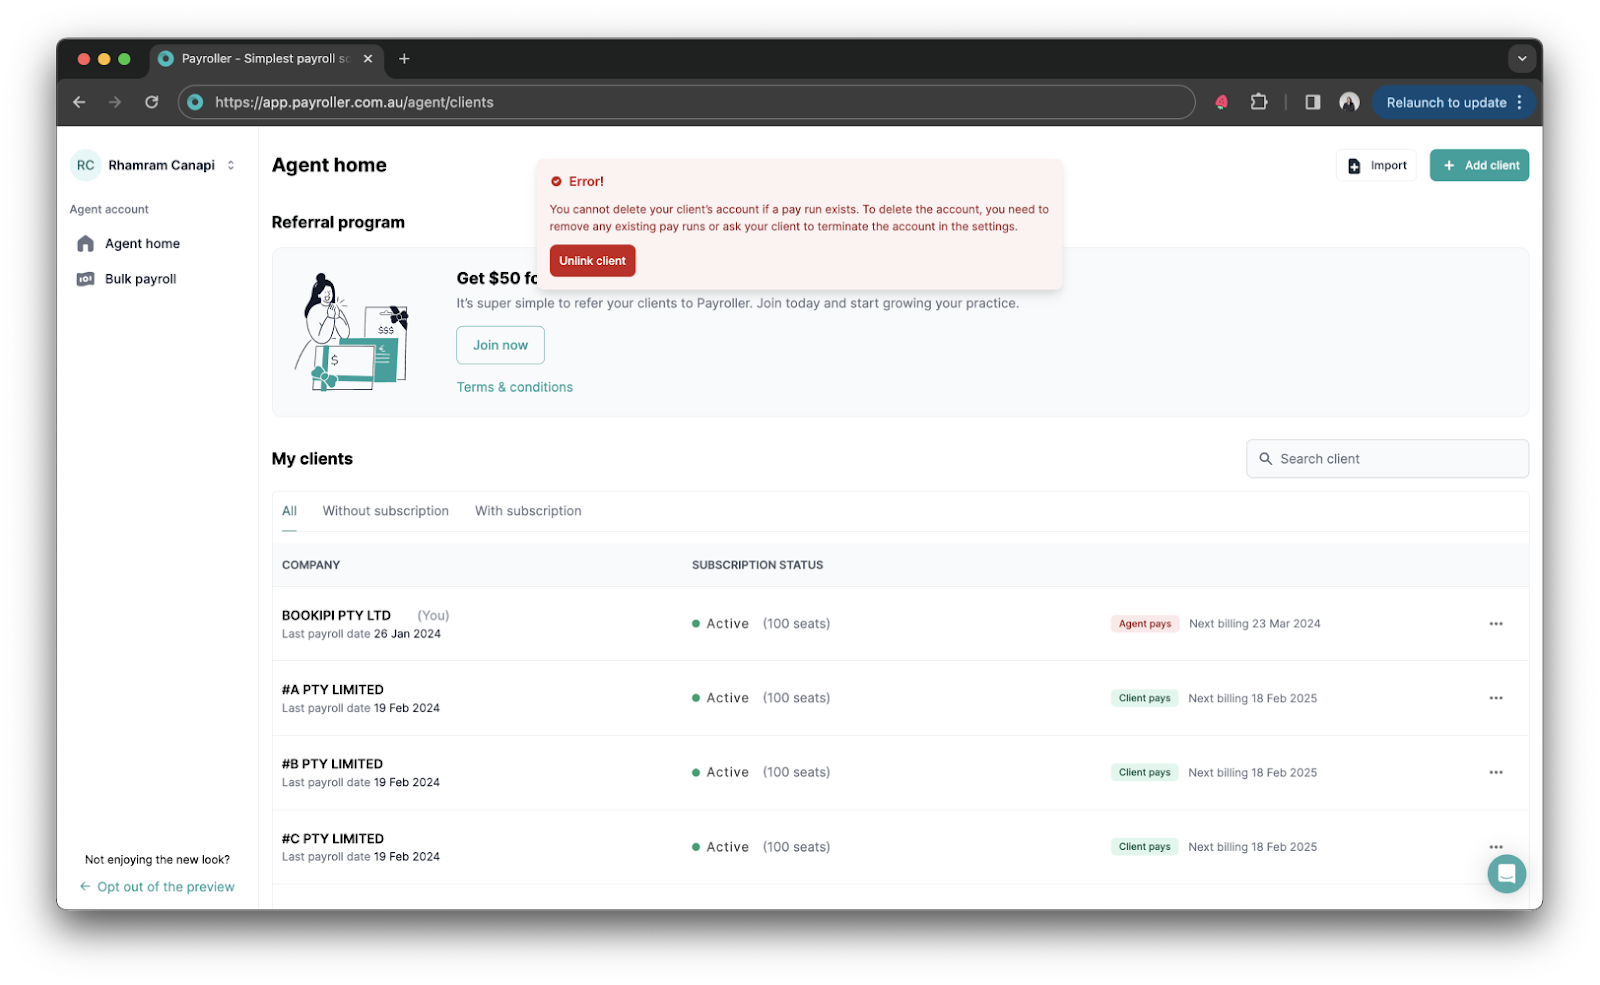Open Rhamram Canapi account switcher
Screen dimensions: 1600x985
[x=155, y=165]
